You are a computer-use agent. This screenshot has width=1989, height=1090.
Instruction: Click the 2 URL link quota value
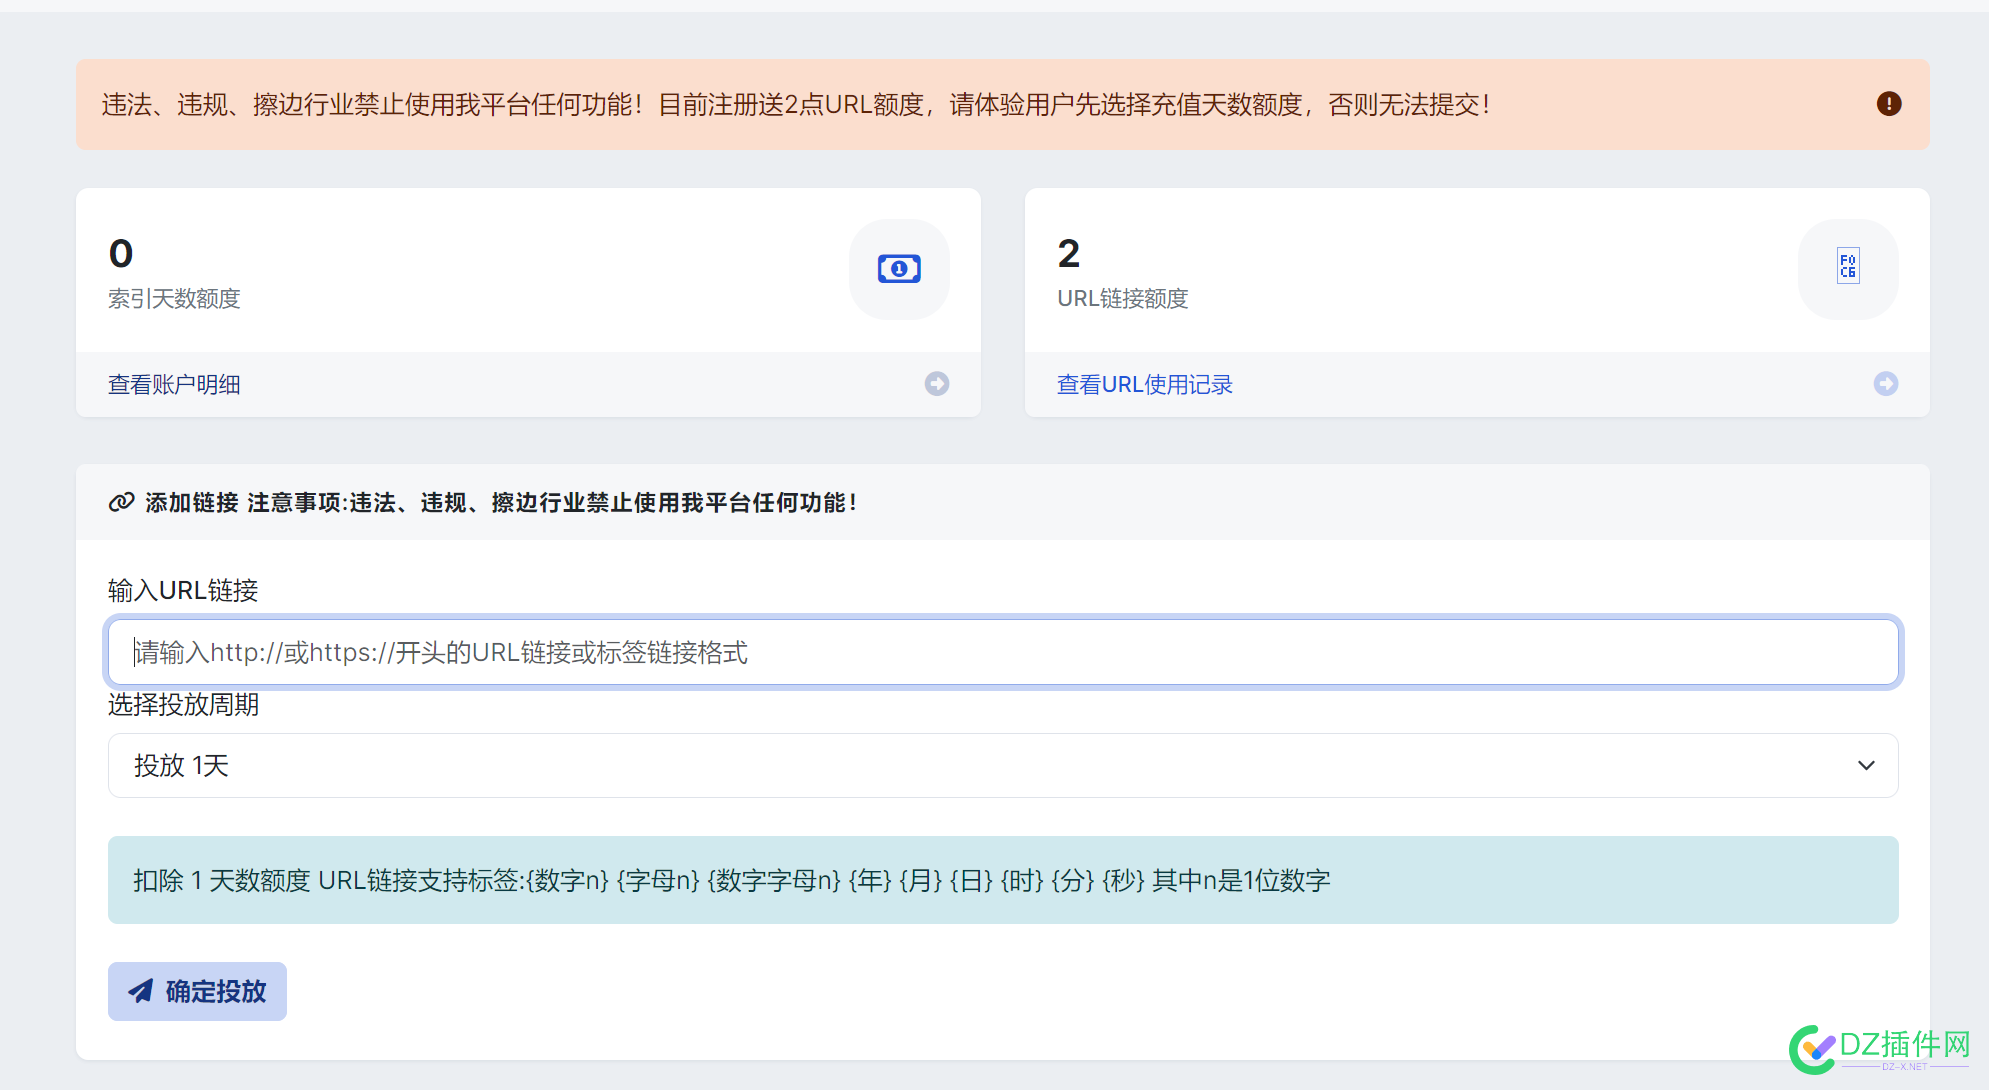tap(1069, 254)
